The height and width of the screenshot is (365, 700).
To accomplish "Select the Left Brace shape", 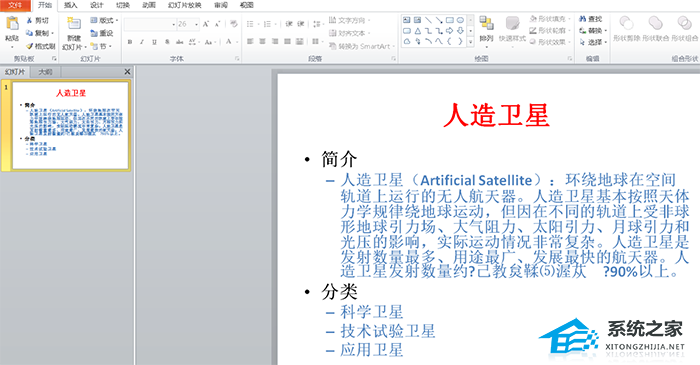I will tap(450, 41).
